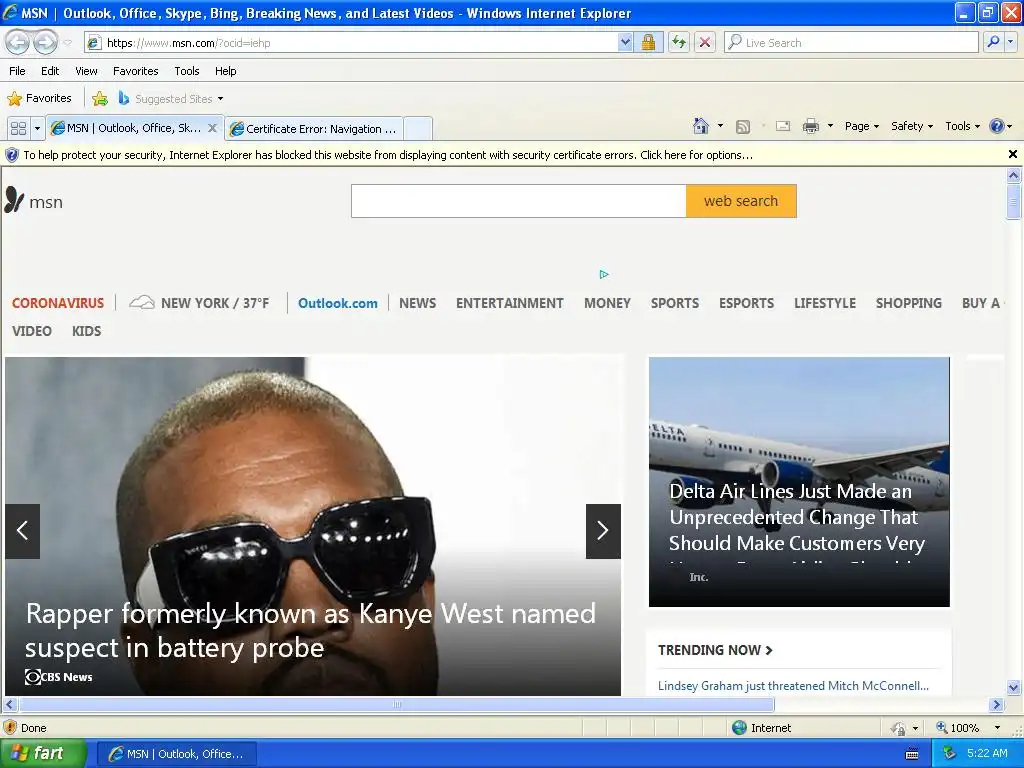Viewport: 1024px width, 768px height.
Task: Open the Home button dropdown arrow
Action: tap(720, 126)
